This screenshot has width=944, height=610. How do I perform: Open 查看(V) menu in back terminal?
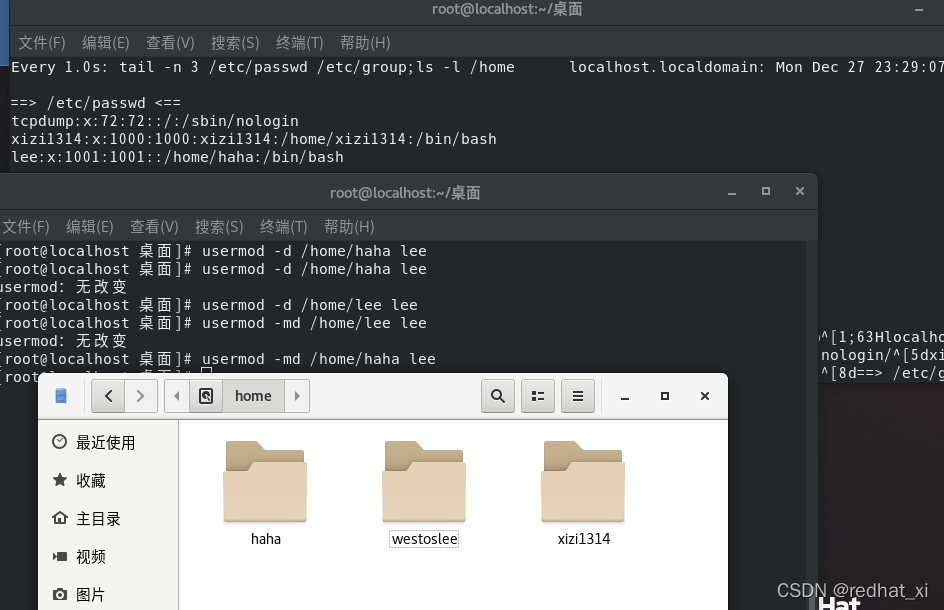(170, 43)
